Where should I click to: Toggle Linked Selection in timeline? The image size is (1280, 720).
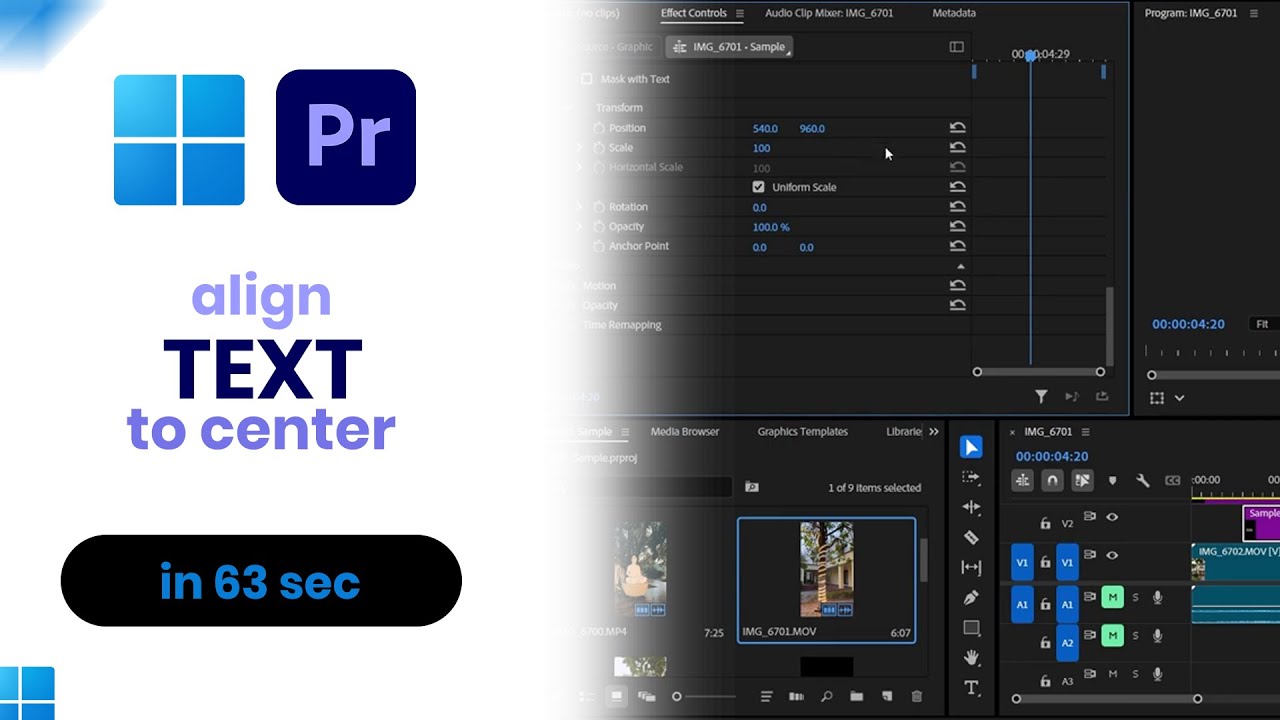(1082, 481)
